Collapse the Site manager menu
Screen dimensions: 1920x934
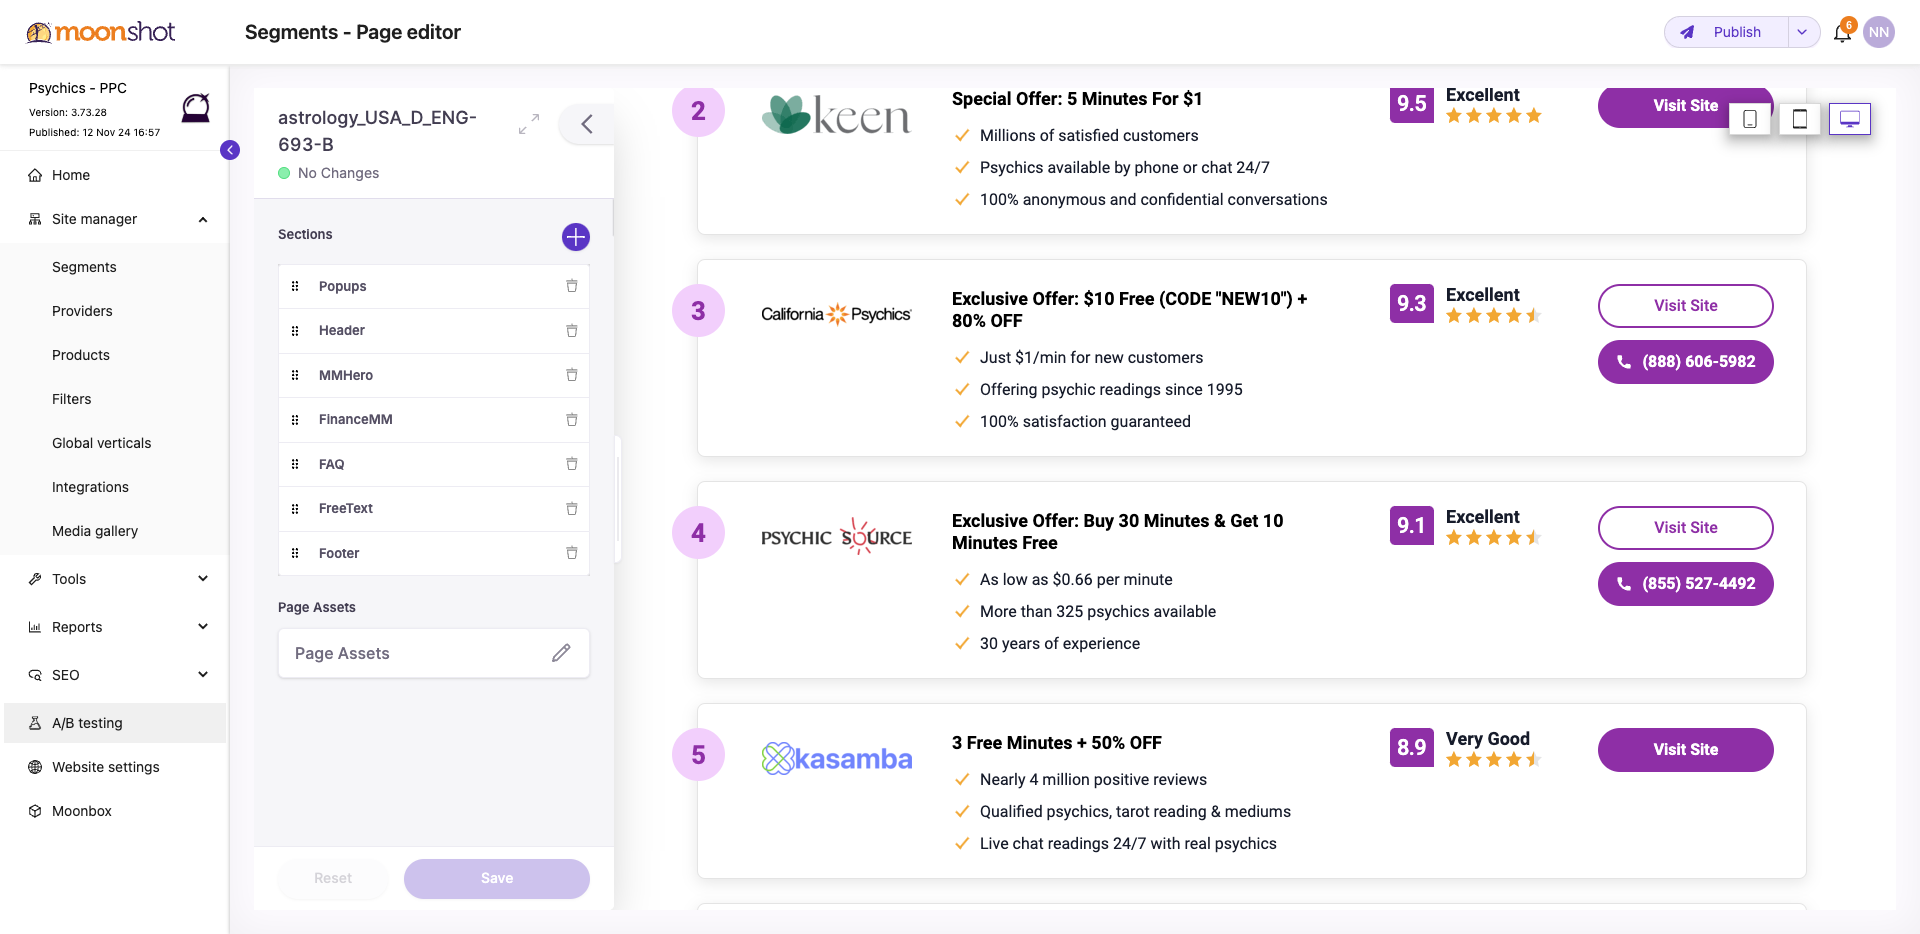(203, 219)
